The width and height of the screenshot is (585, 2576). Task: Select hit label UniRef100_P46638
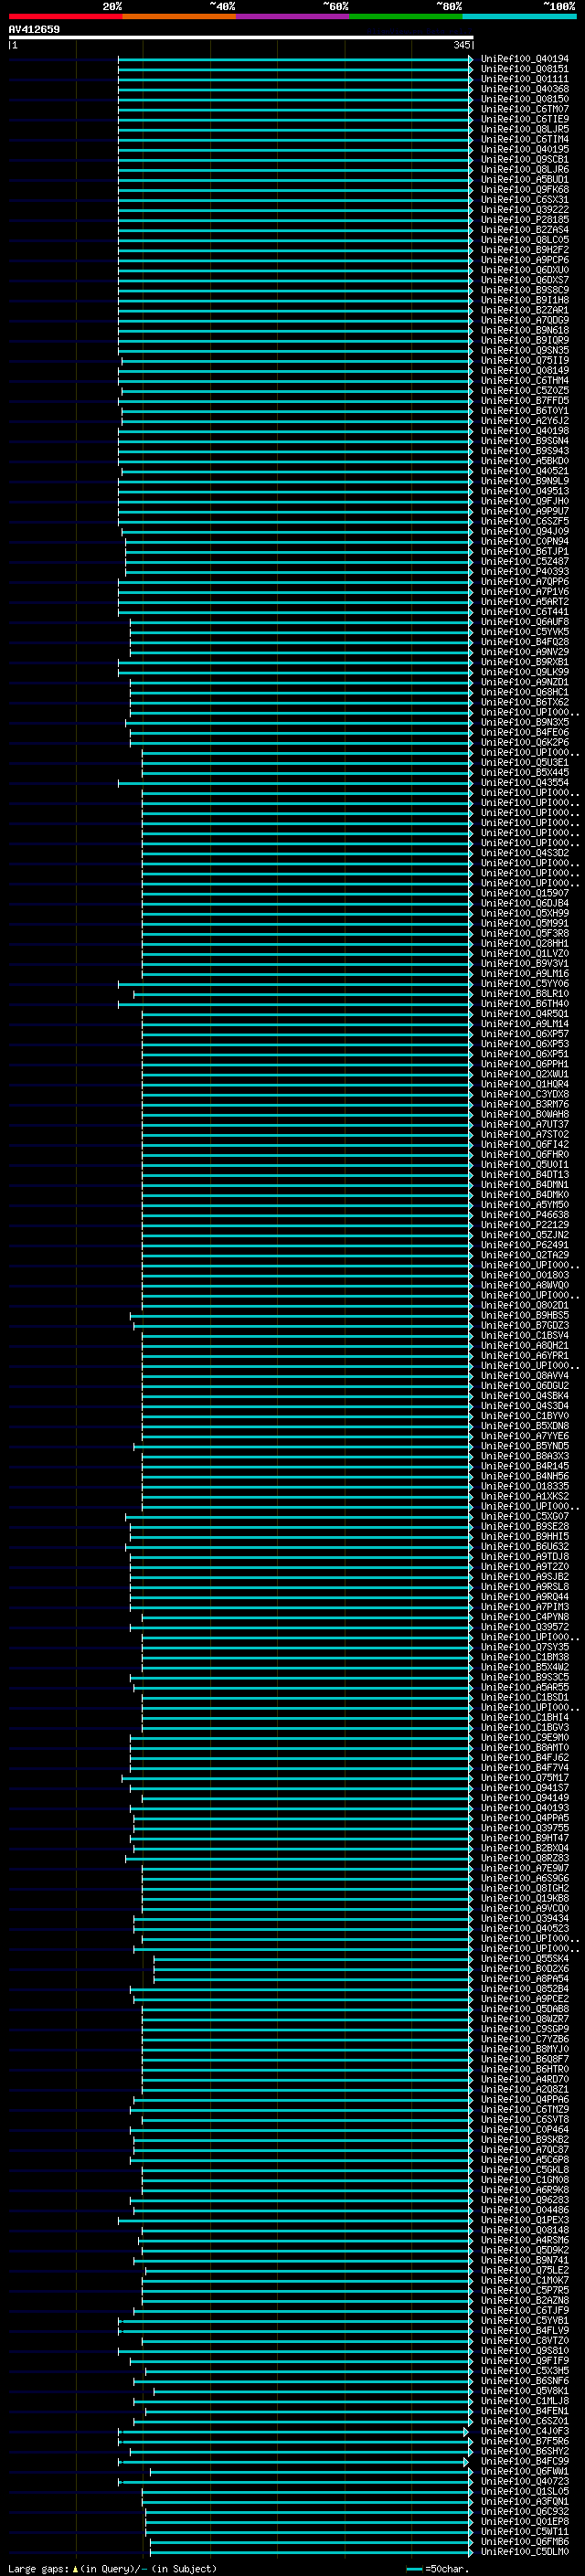[x=524, y=1214]
